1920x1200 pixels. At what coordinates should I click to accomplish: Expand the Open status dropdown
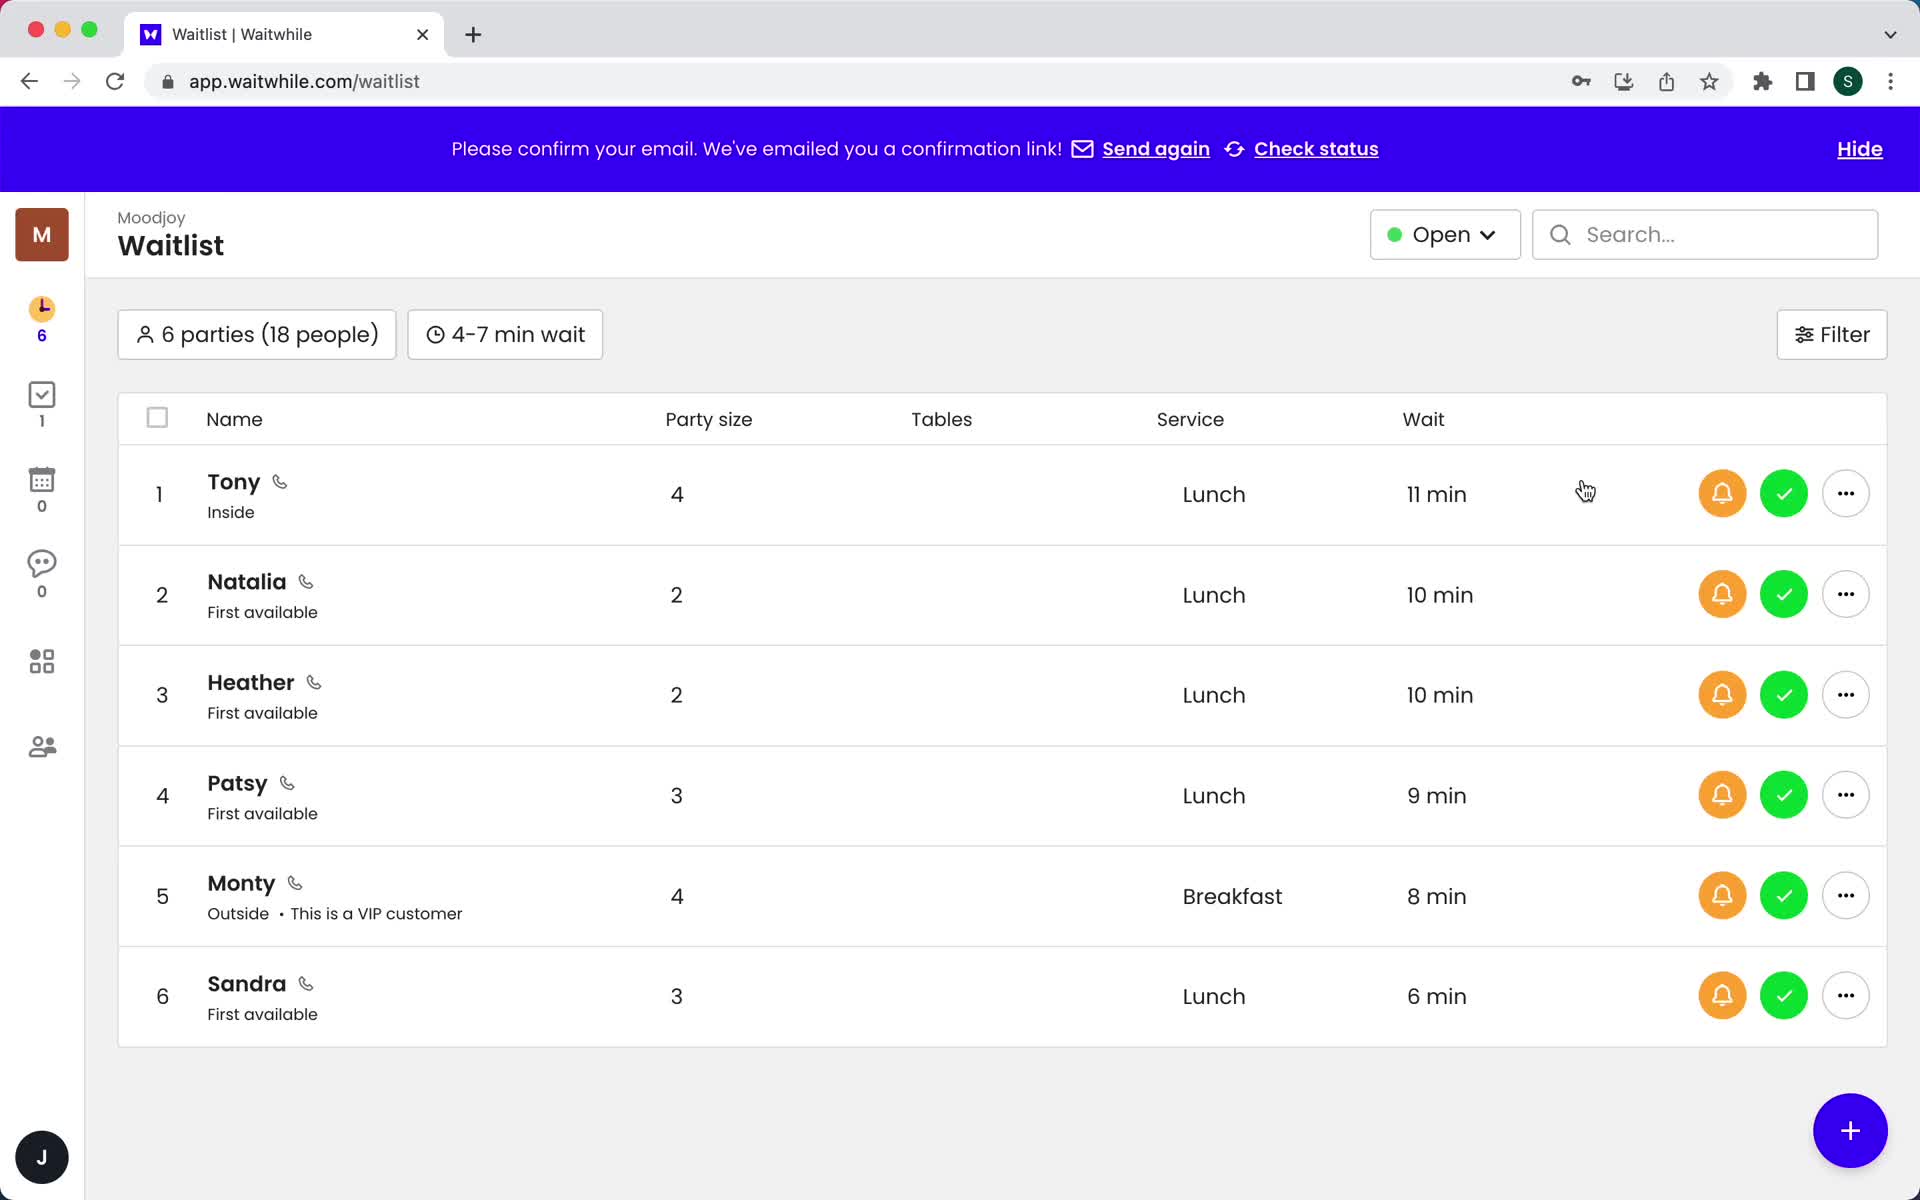coord(1445,235)
